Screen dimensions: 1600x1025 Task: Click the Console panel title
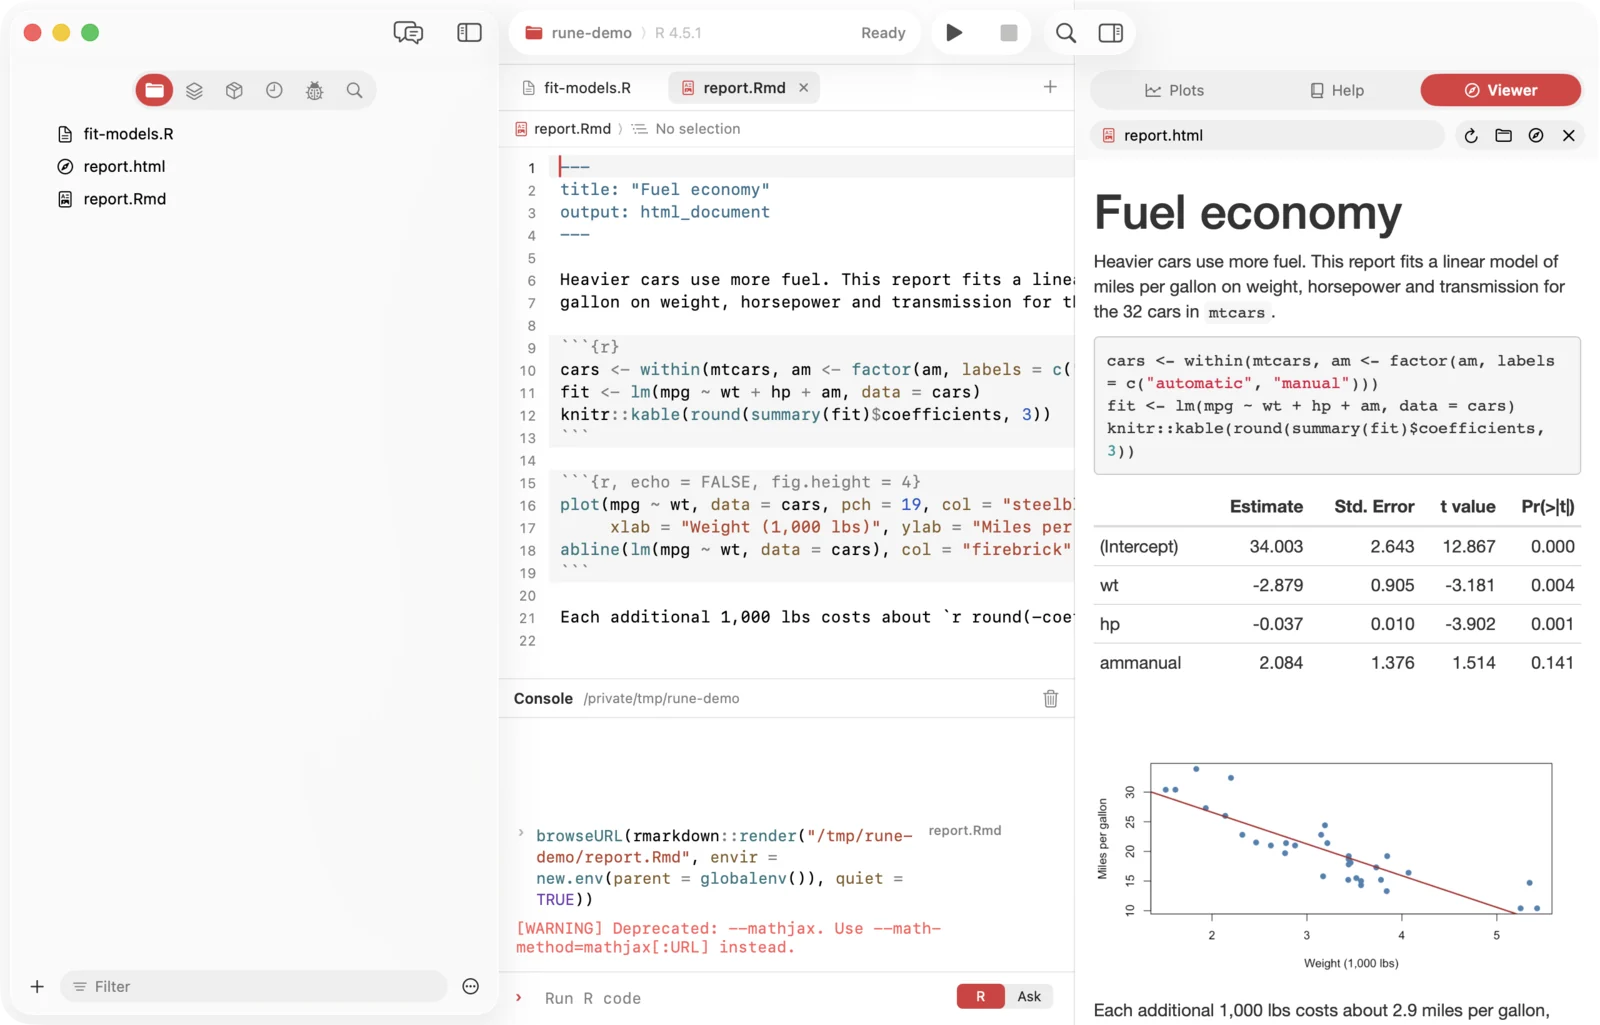[x=543, y=699]
